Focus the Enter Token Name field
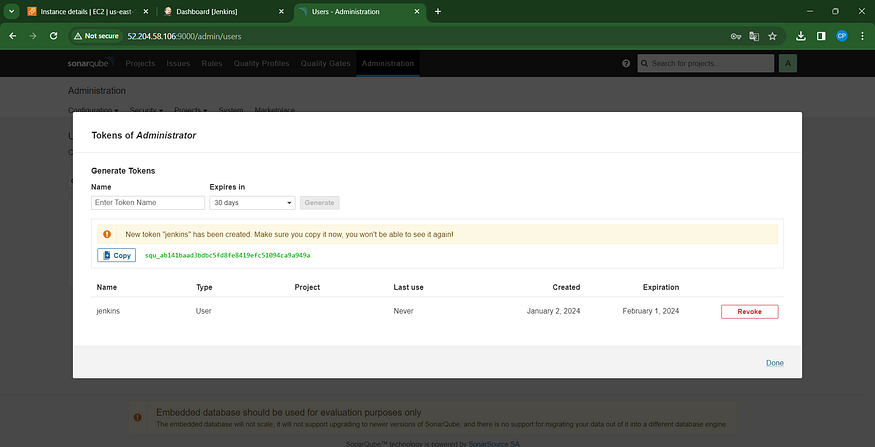 tap(148, 203)
